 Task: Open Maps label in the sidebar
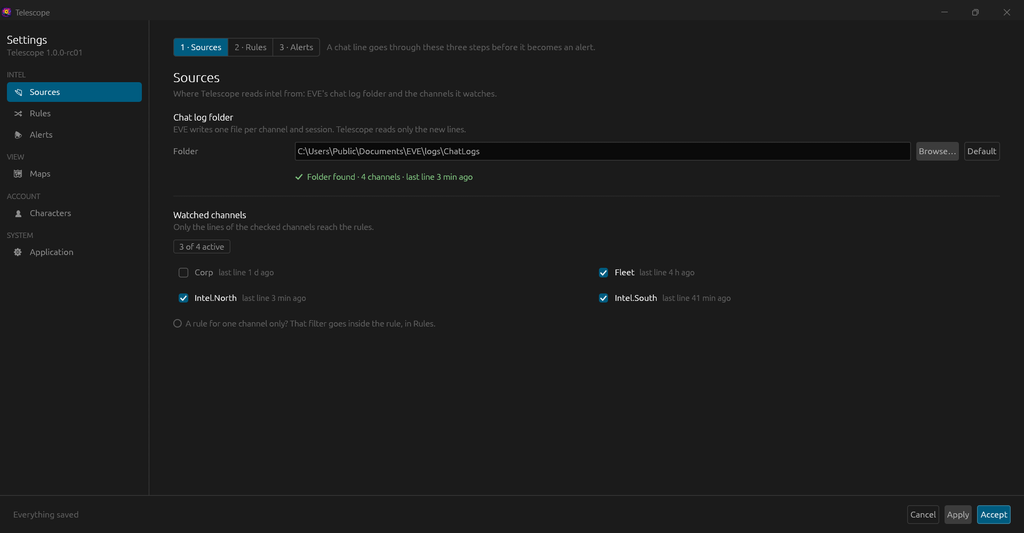click(x=40, y=174)
